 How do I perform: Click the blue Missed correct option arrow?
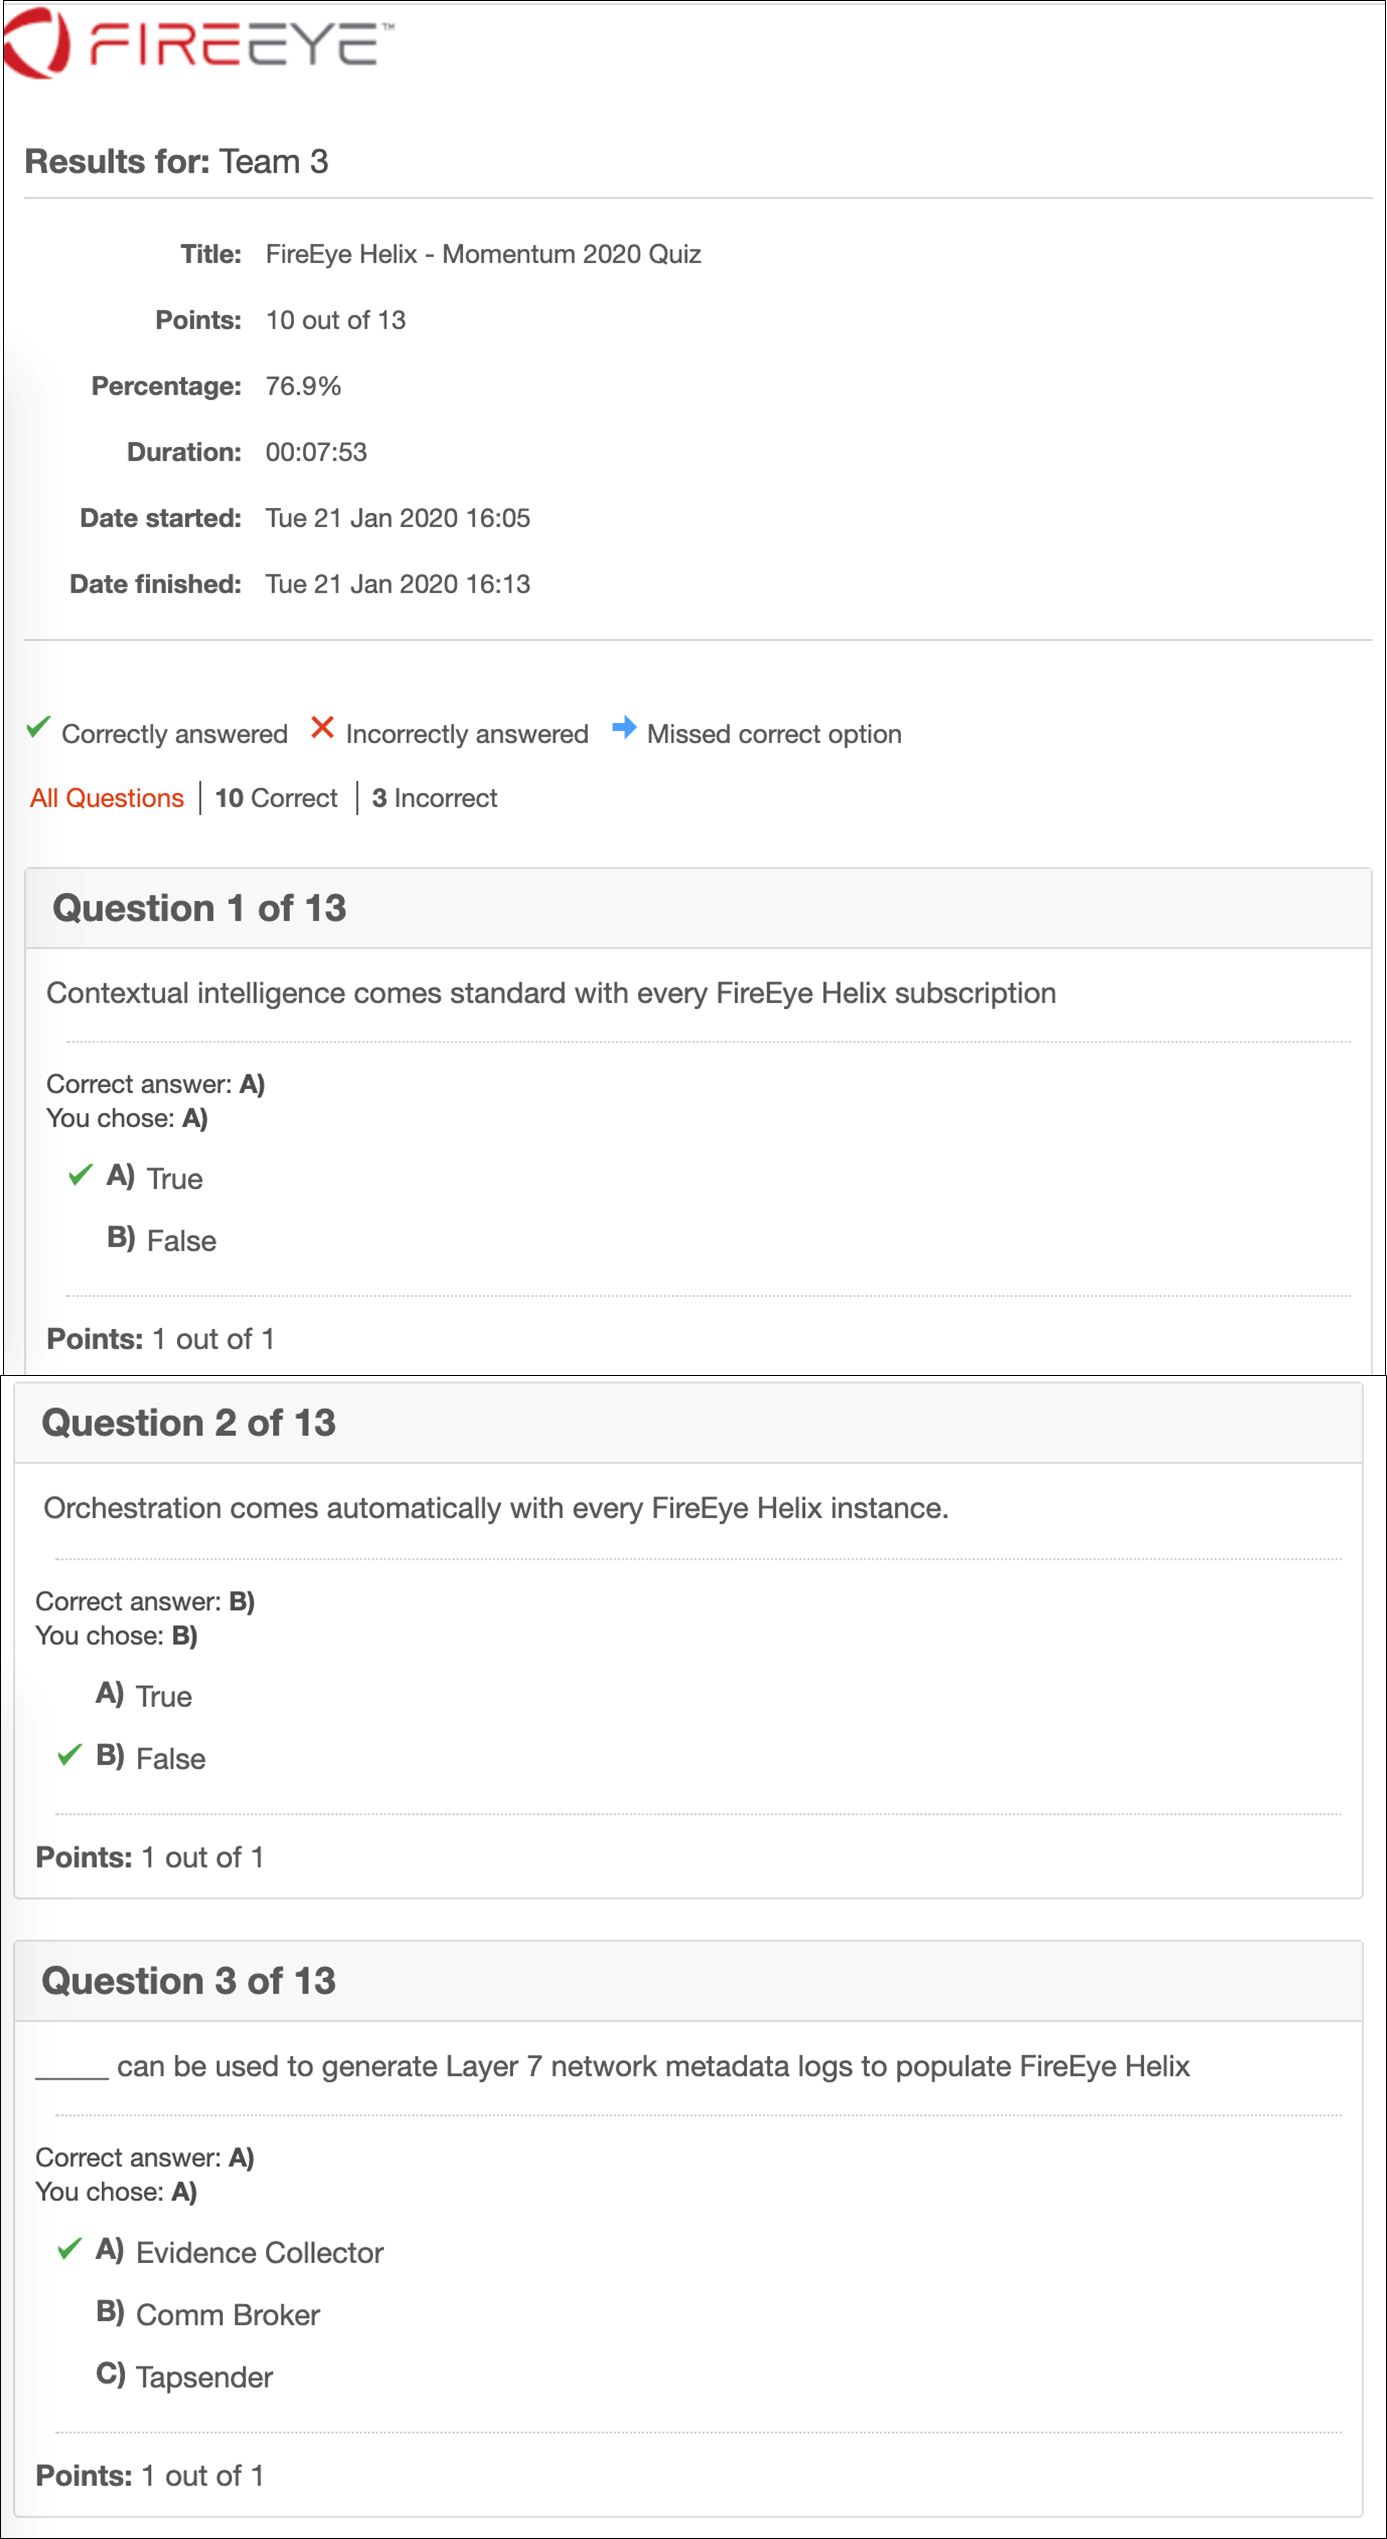coord(624,728)
